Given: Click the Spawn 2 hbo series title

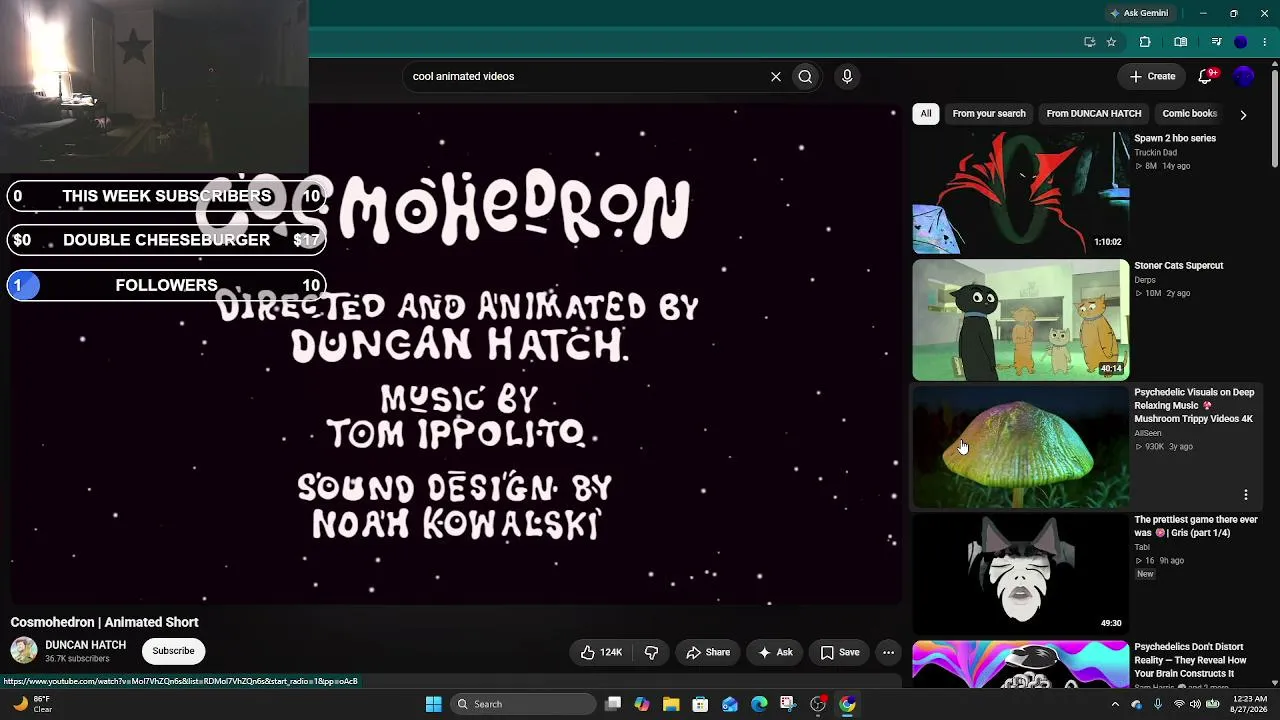Looking at the screenshot, I should (1175, 138).
